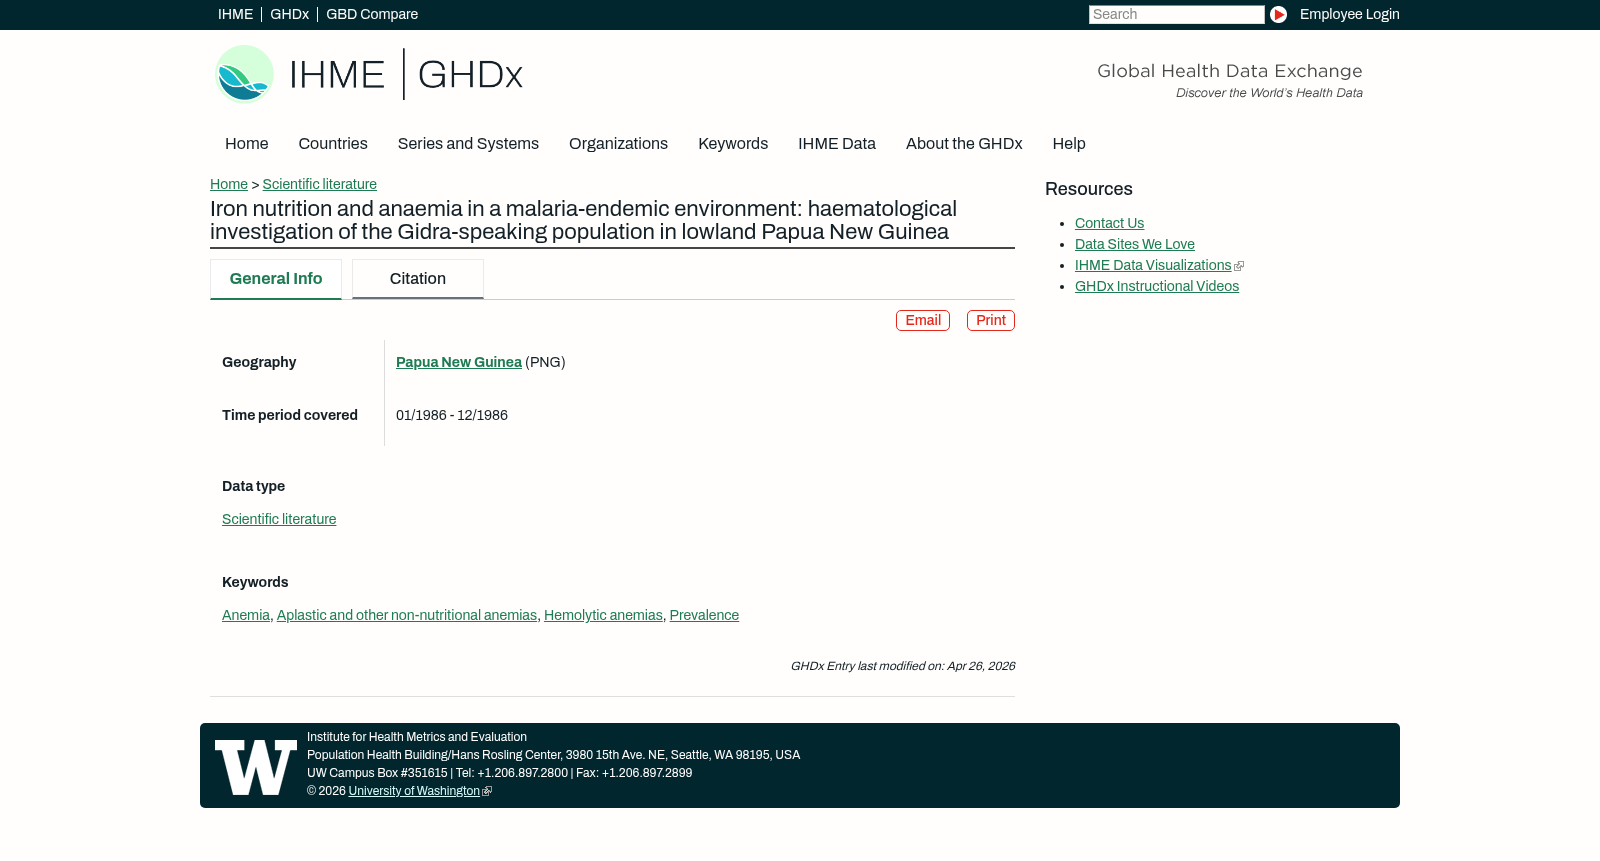Open GBD Compare in top bar
Image resolution: width=1600 pixels, height=861 pixels.
(x=372, y=14)
